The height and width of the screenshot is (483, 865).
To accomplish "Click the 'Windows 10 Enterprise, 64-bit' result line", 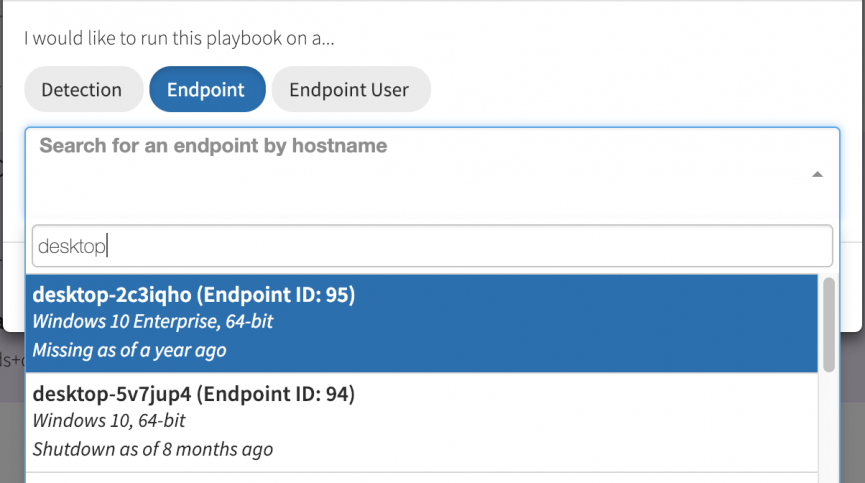I will coord(153,322).
